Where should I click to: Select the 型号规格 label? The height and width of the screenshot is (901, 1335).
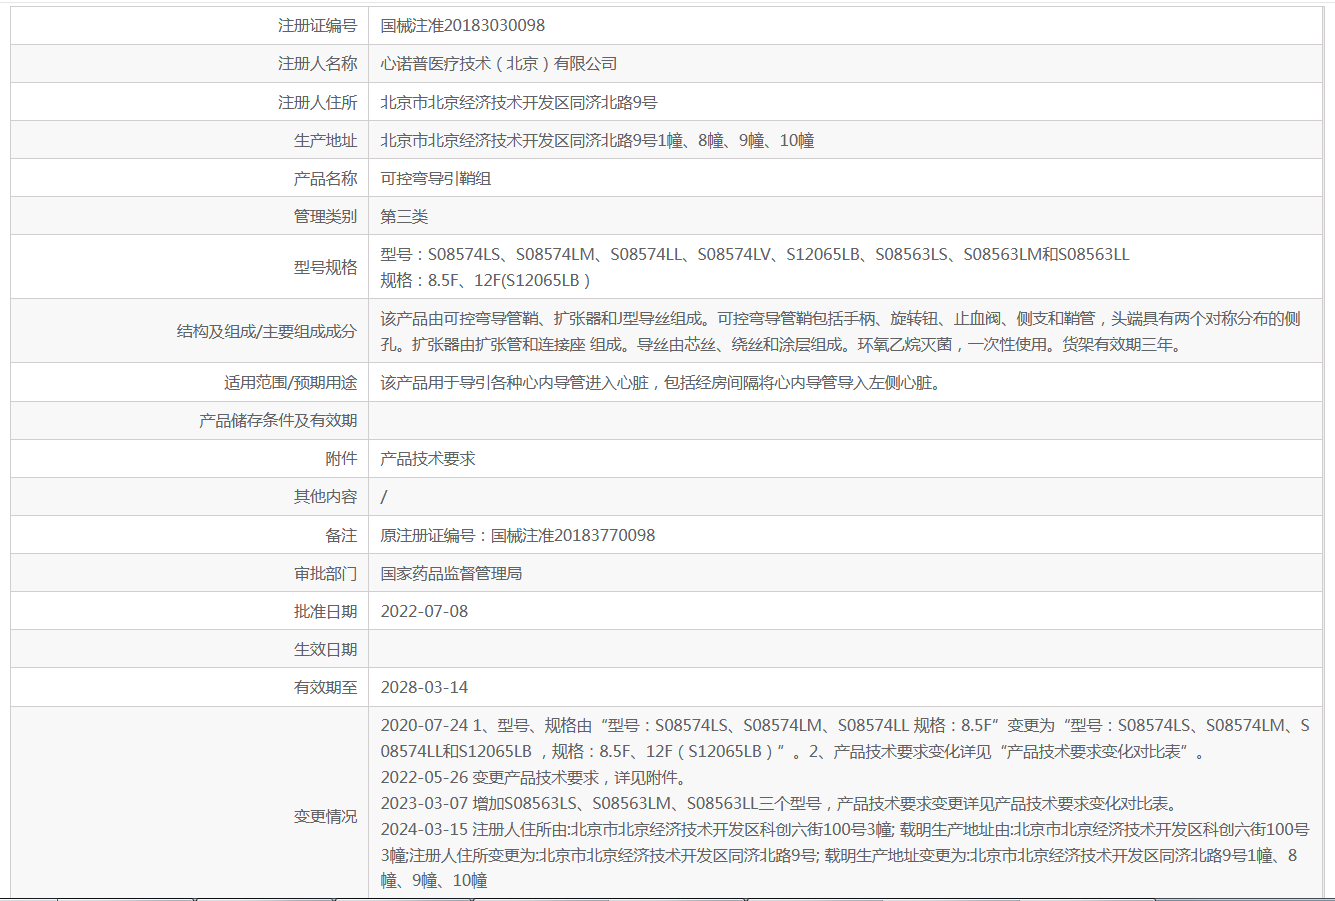pos(325,267)
